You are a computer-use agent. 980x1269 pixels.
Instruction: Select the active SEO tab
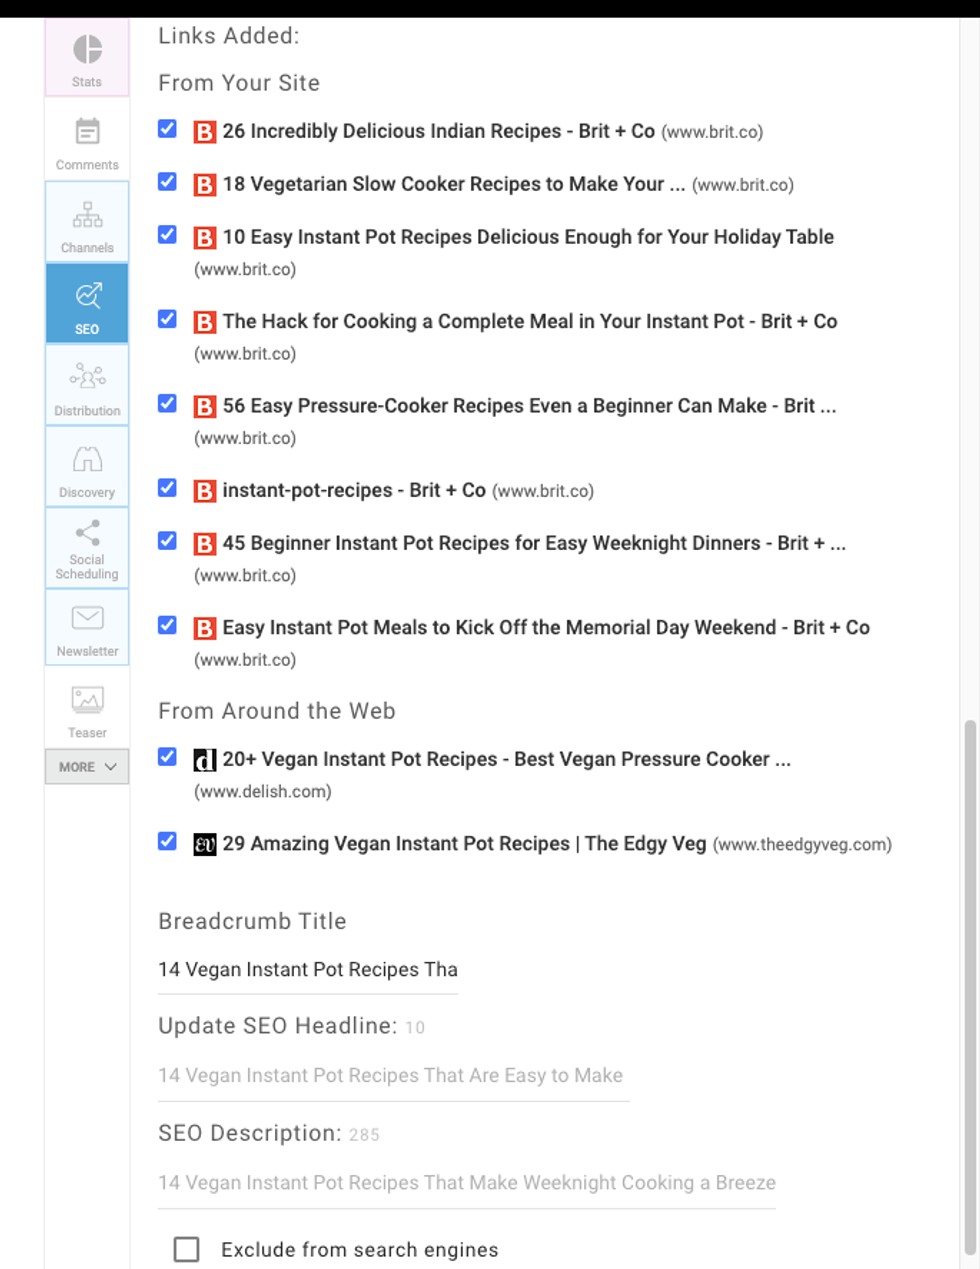[x=87, y=305]
